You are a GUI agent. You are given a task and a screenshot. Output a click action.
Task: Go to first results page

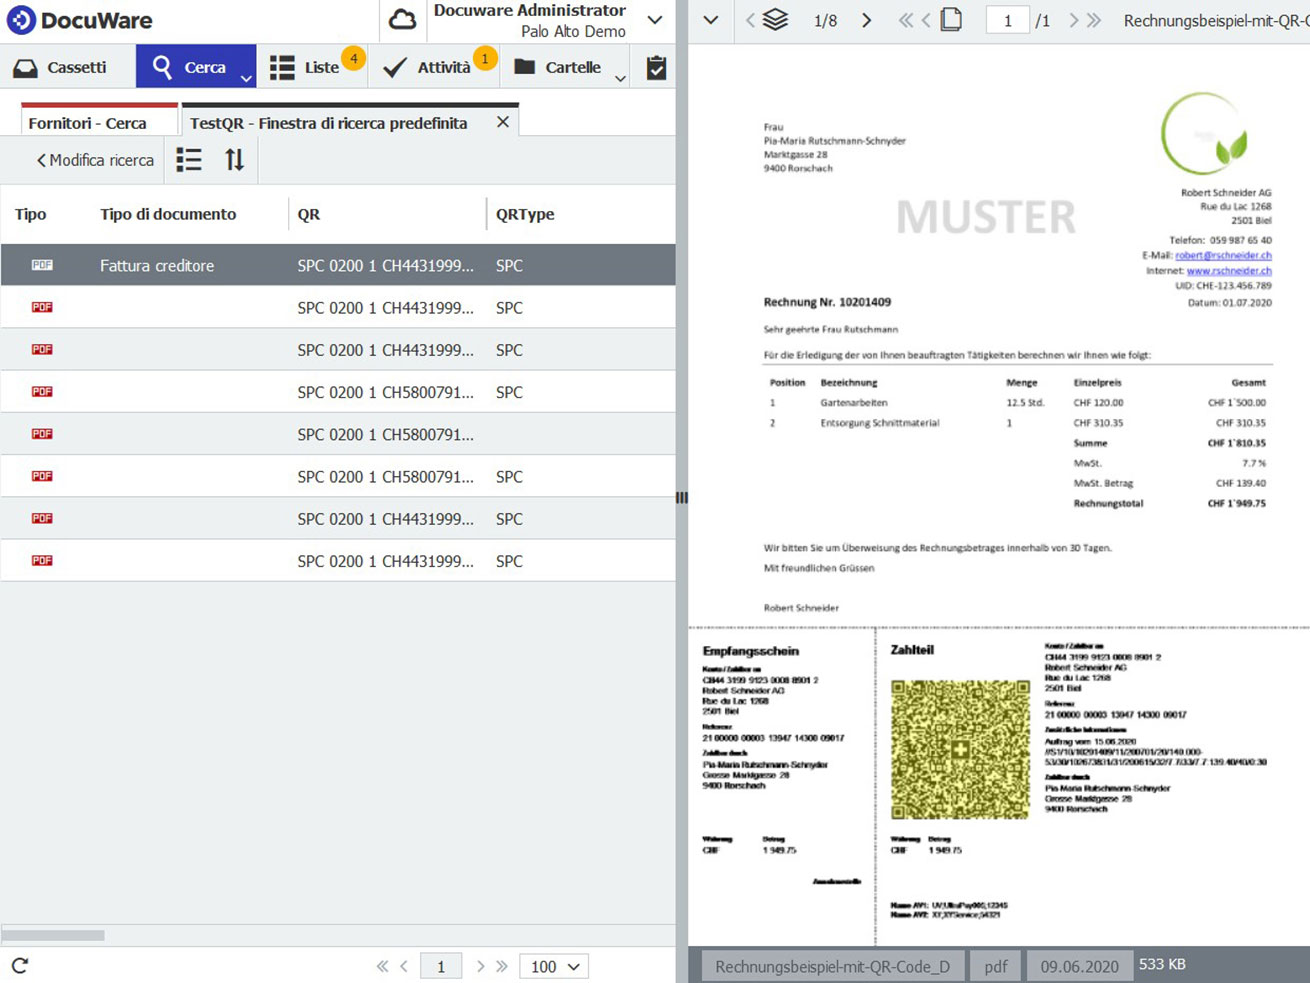click(x=382, y=966)
